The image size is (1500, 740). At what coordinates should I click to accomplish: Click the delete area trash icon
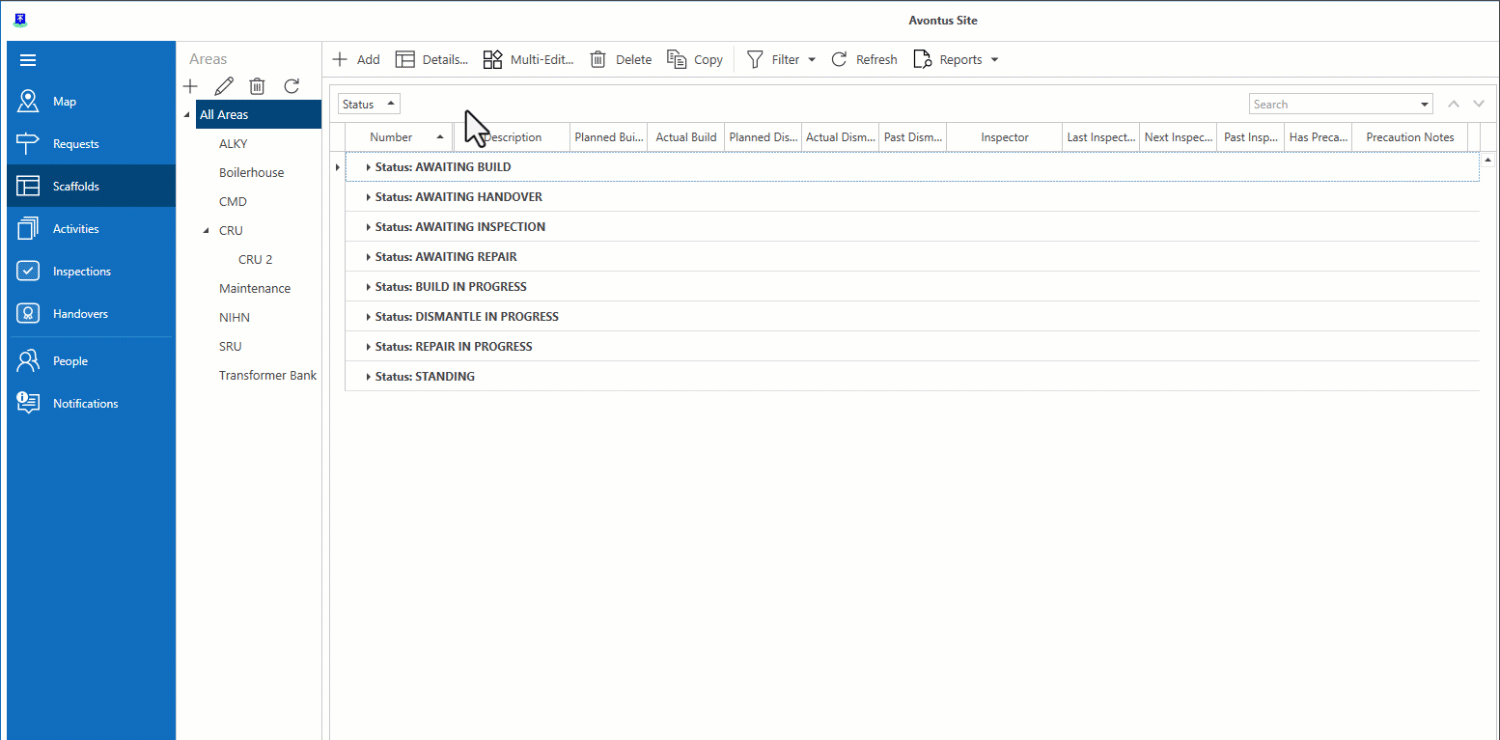click(257, 86)
